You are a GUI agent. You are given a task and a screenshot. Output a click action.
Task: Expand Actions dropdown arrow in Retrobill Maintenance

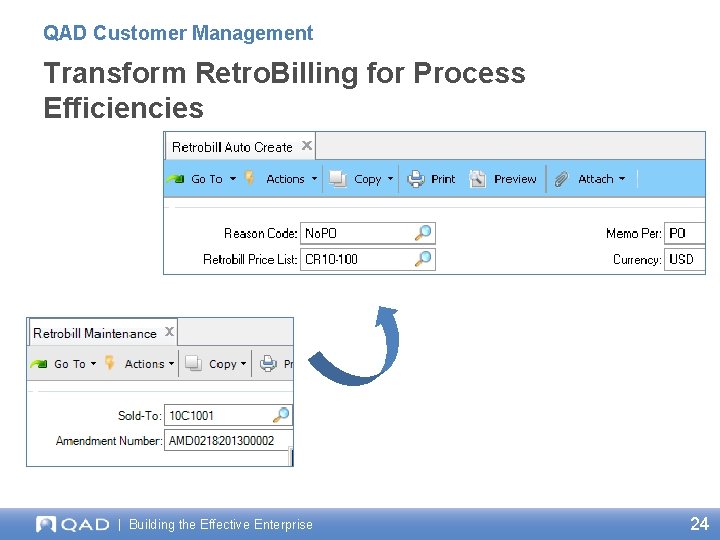click(171, 364)
